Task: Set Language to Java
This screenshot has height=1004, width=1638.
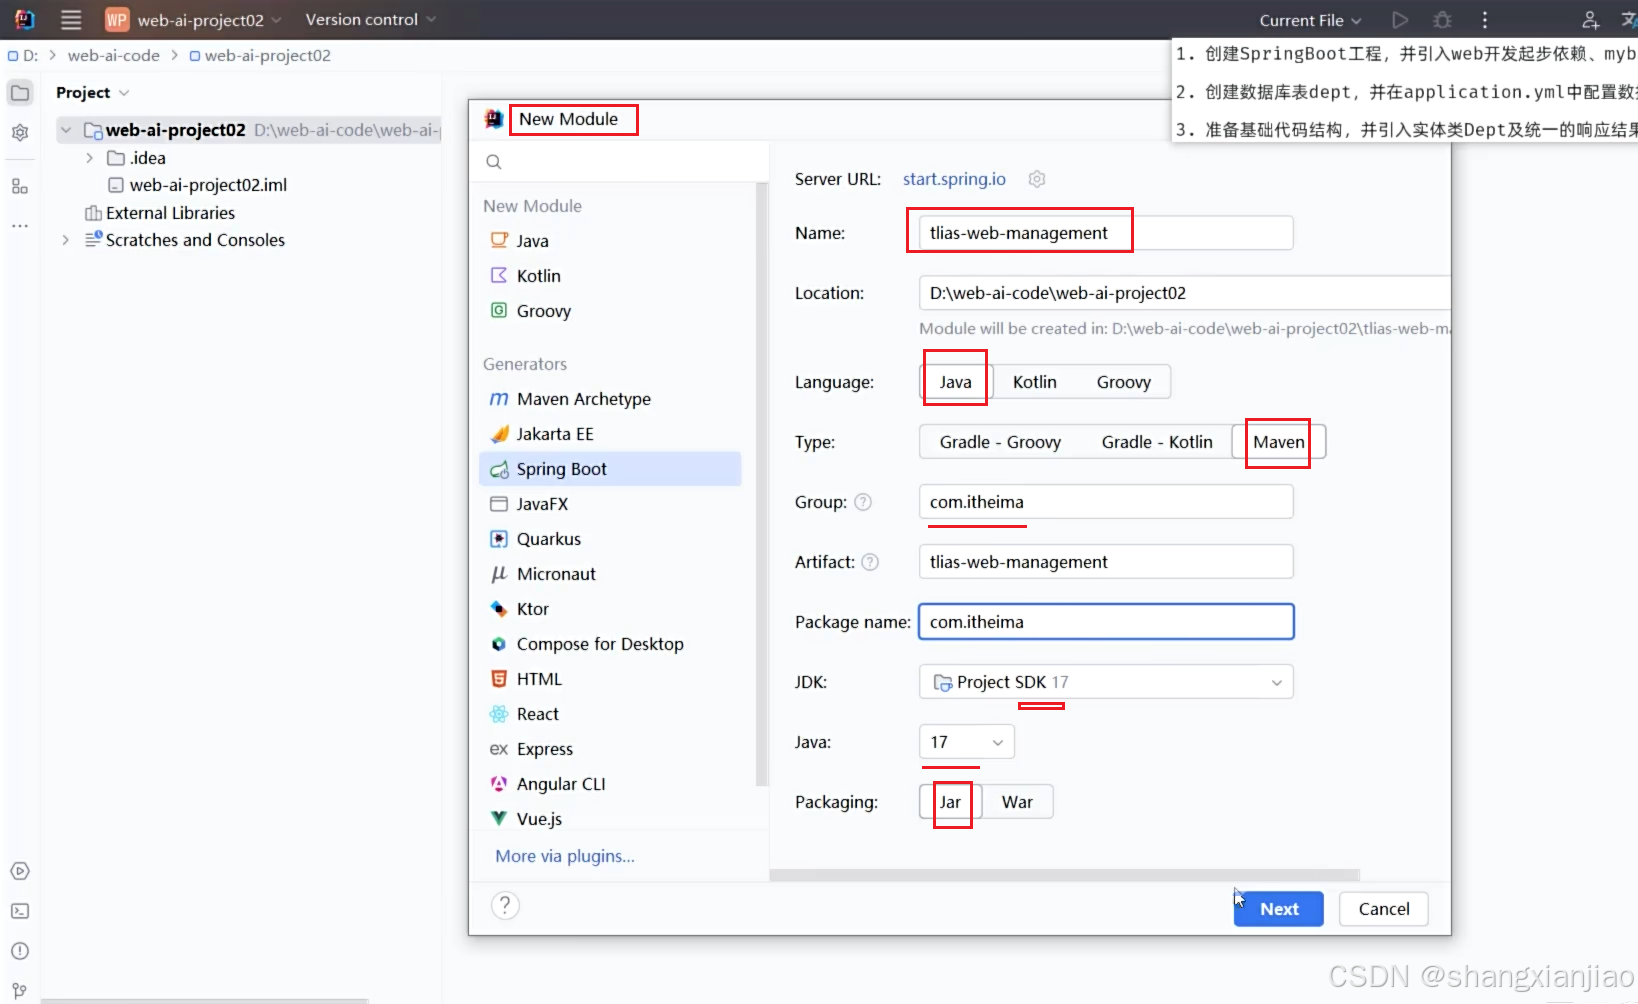Action: point(955,382)
